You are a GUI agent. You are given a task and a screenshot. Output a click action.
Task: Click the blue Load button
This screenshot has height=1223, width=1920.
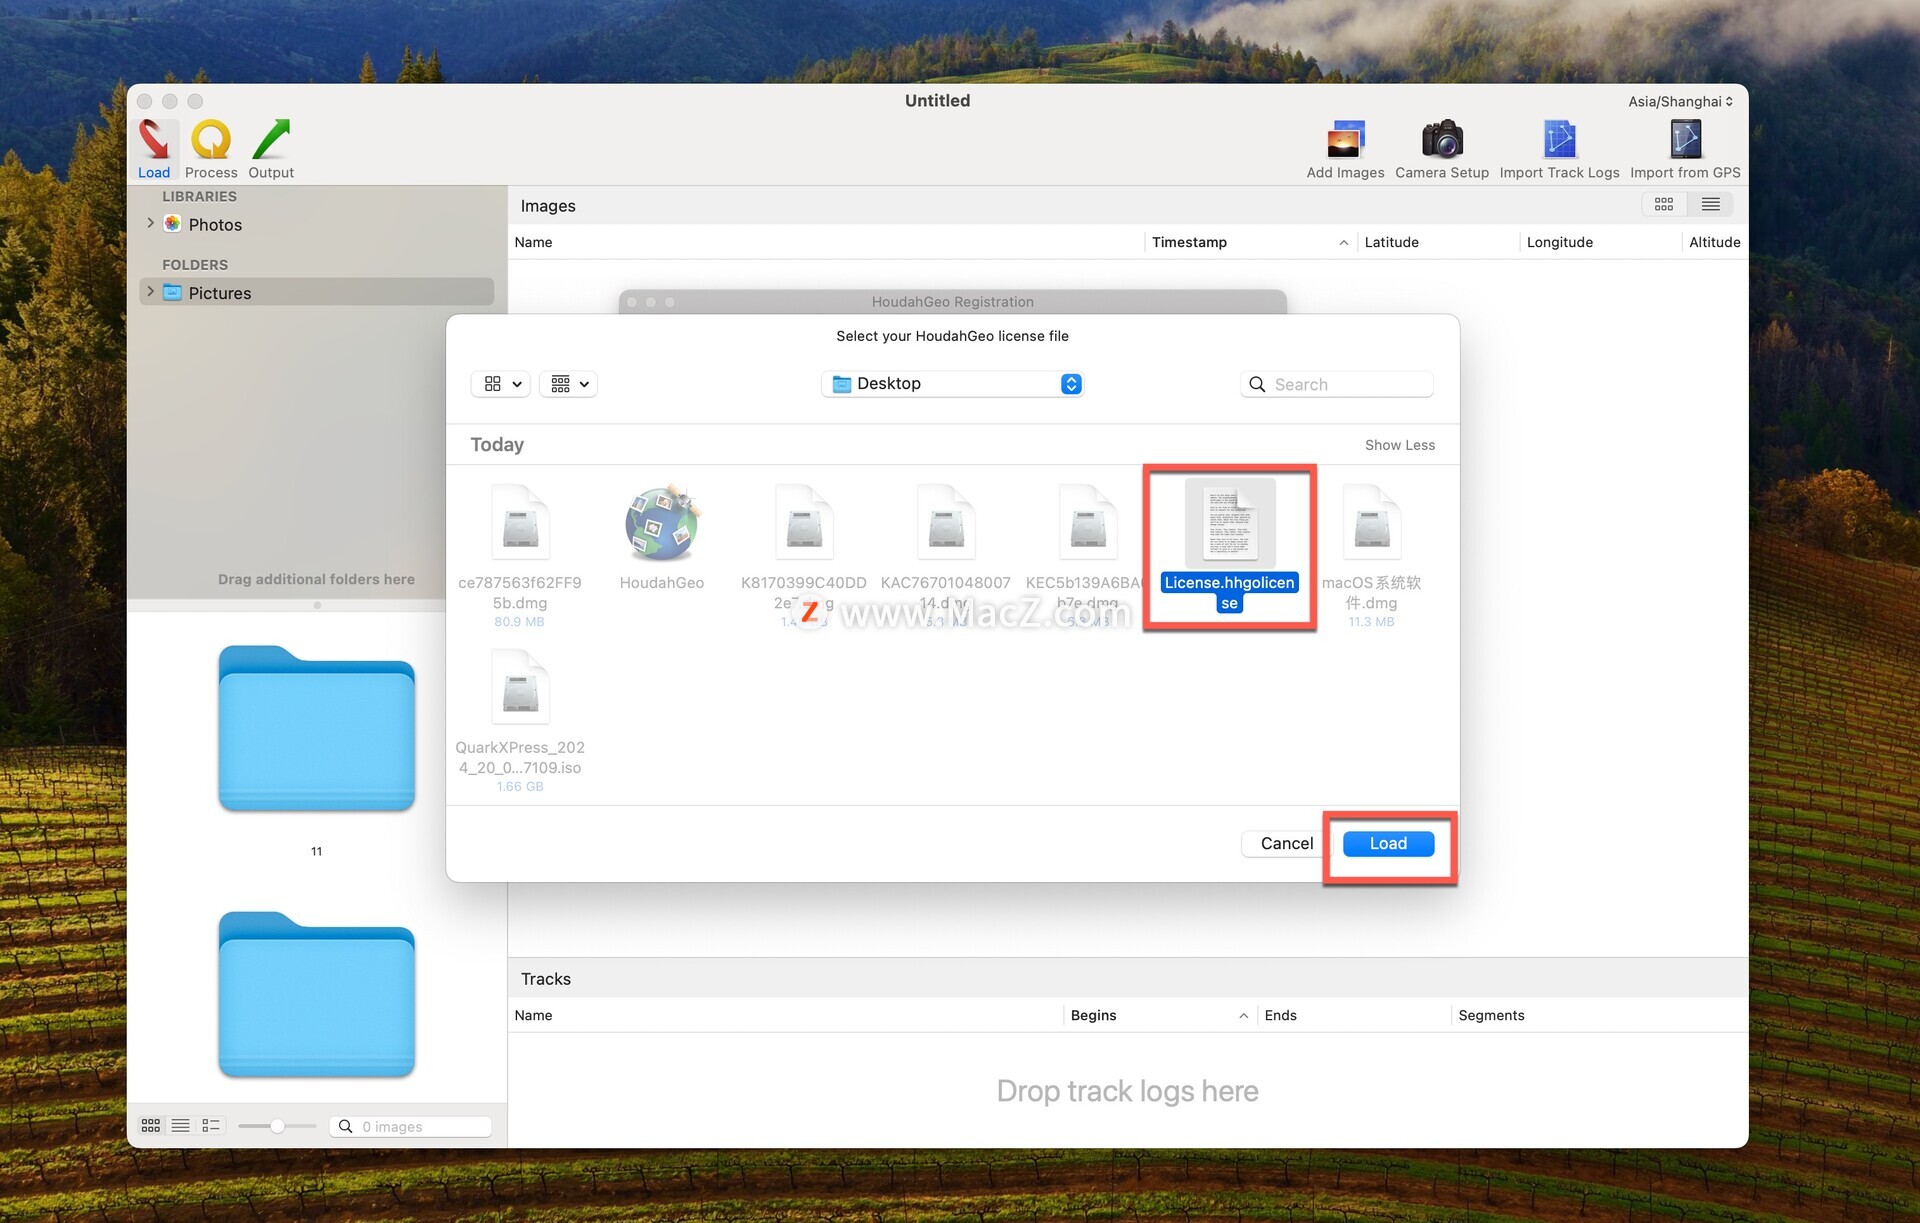tap(1388, 843)
